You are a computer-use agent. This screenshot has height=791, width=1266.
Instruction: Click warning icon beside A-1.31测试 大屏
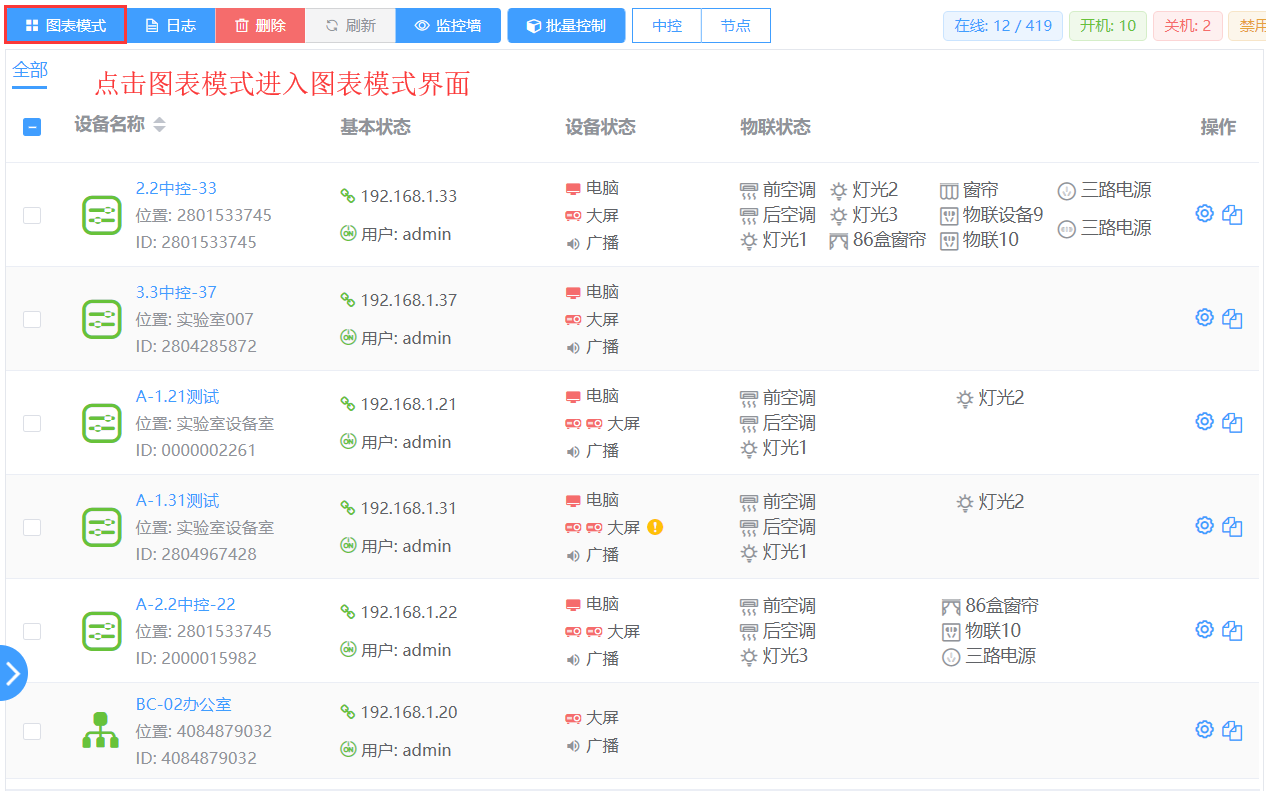click(x=655, y=527)
